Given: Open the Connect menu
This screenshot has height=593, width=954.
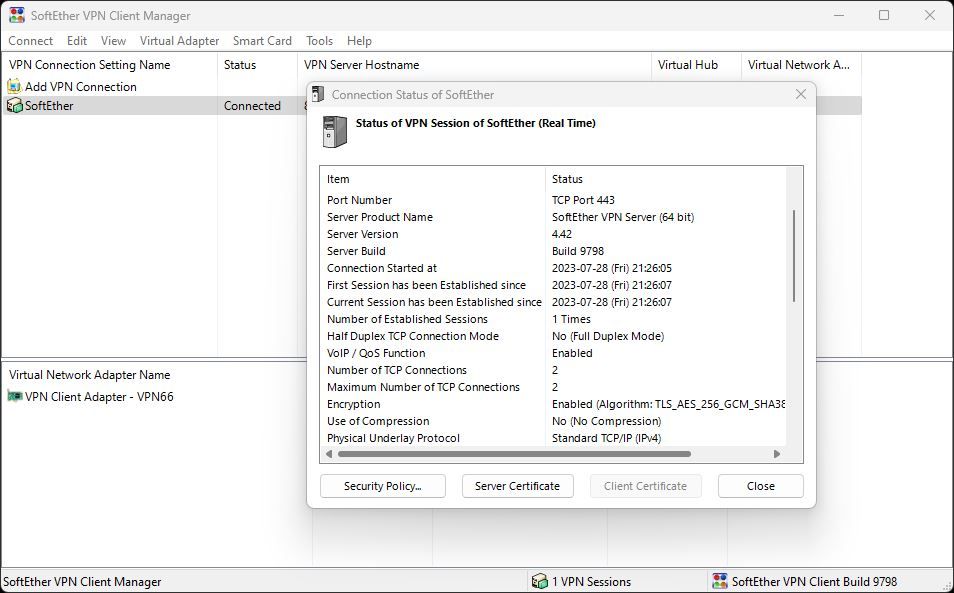Looking at the screenshot, I should click(x=30, y=41).
